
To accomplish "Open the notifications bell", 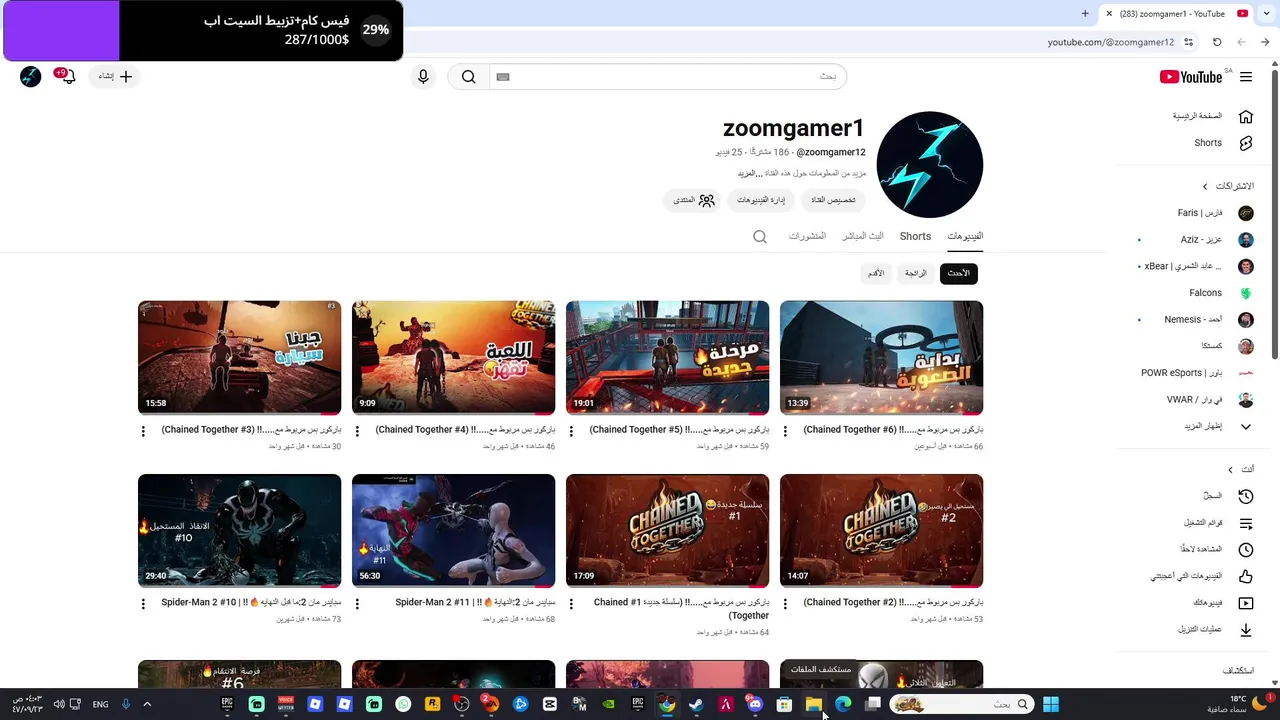I will click(x=67, y=77).
